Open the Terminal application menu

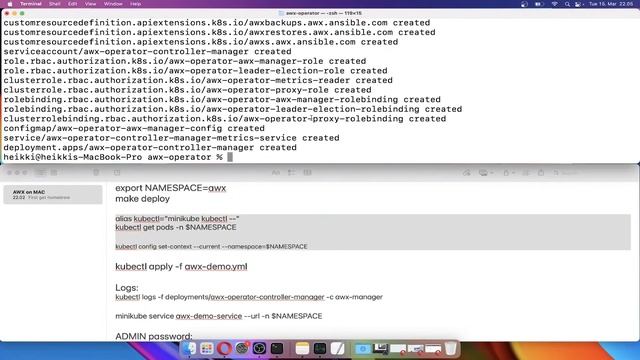point(31,4)
